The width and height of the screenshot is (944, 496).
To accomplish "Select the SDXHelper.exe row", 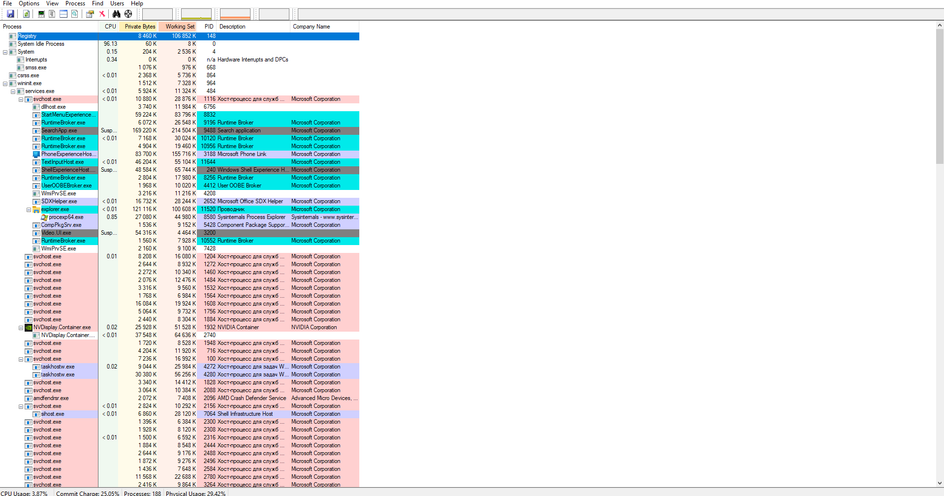I will click(179, 202).
